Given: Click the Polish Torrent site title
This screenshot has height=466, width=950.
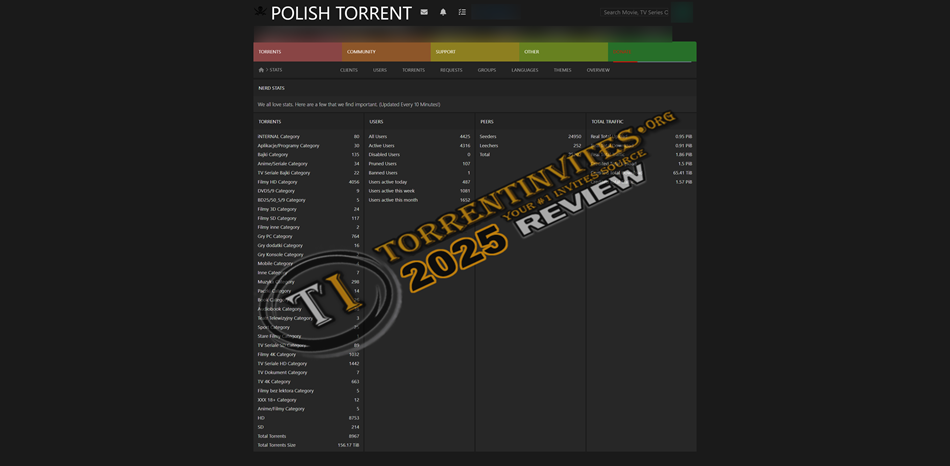Looking at the screenshot, I should coord(341,13).
